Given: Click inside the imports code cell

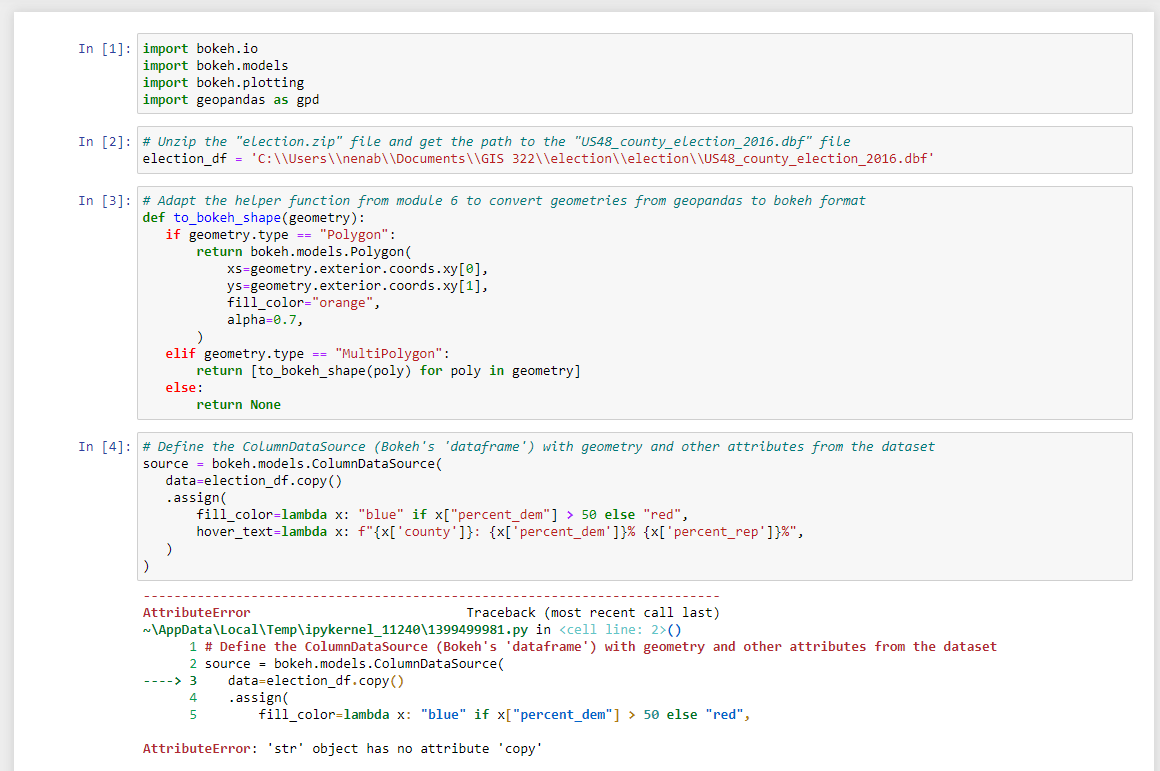Looking at the screenshot, I should (635, 73).
